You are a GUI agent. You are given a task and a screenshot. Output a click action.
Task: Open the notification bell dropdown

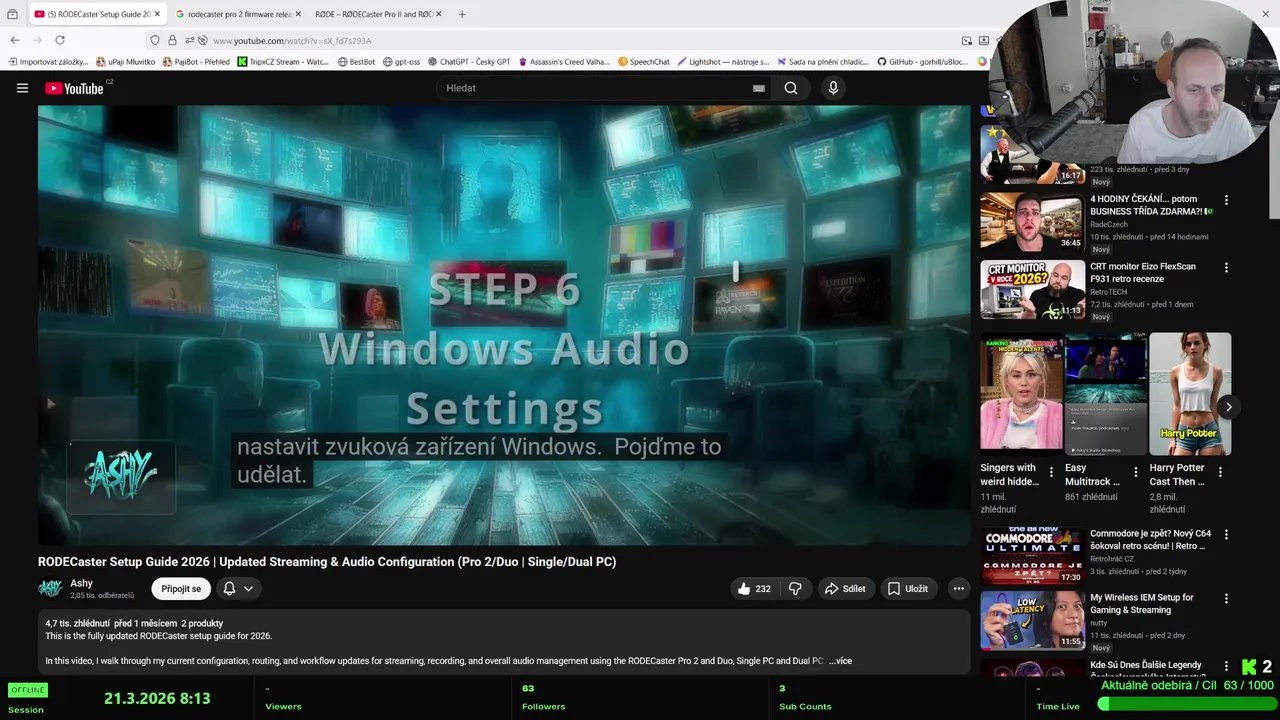[x=238, y=589]
